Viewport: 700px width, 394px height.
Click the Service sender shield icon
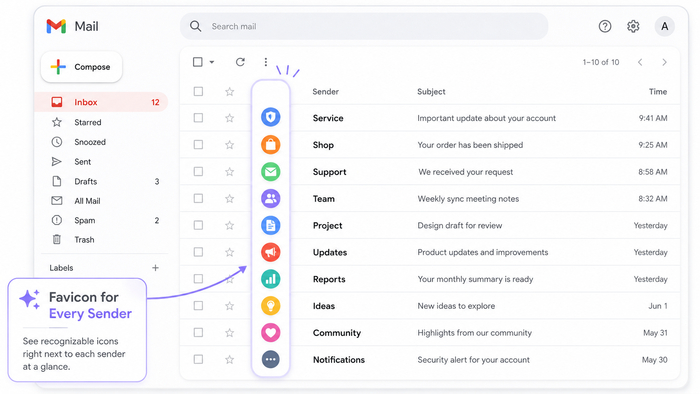coord(271,117)
